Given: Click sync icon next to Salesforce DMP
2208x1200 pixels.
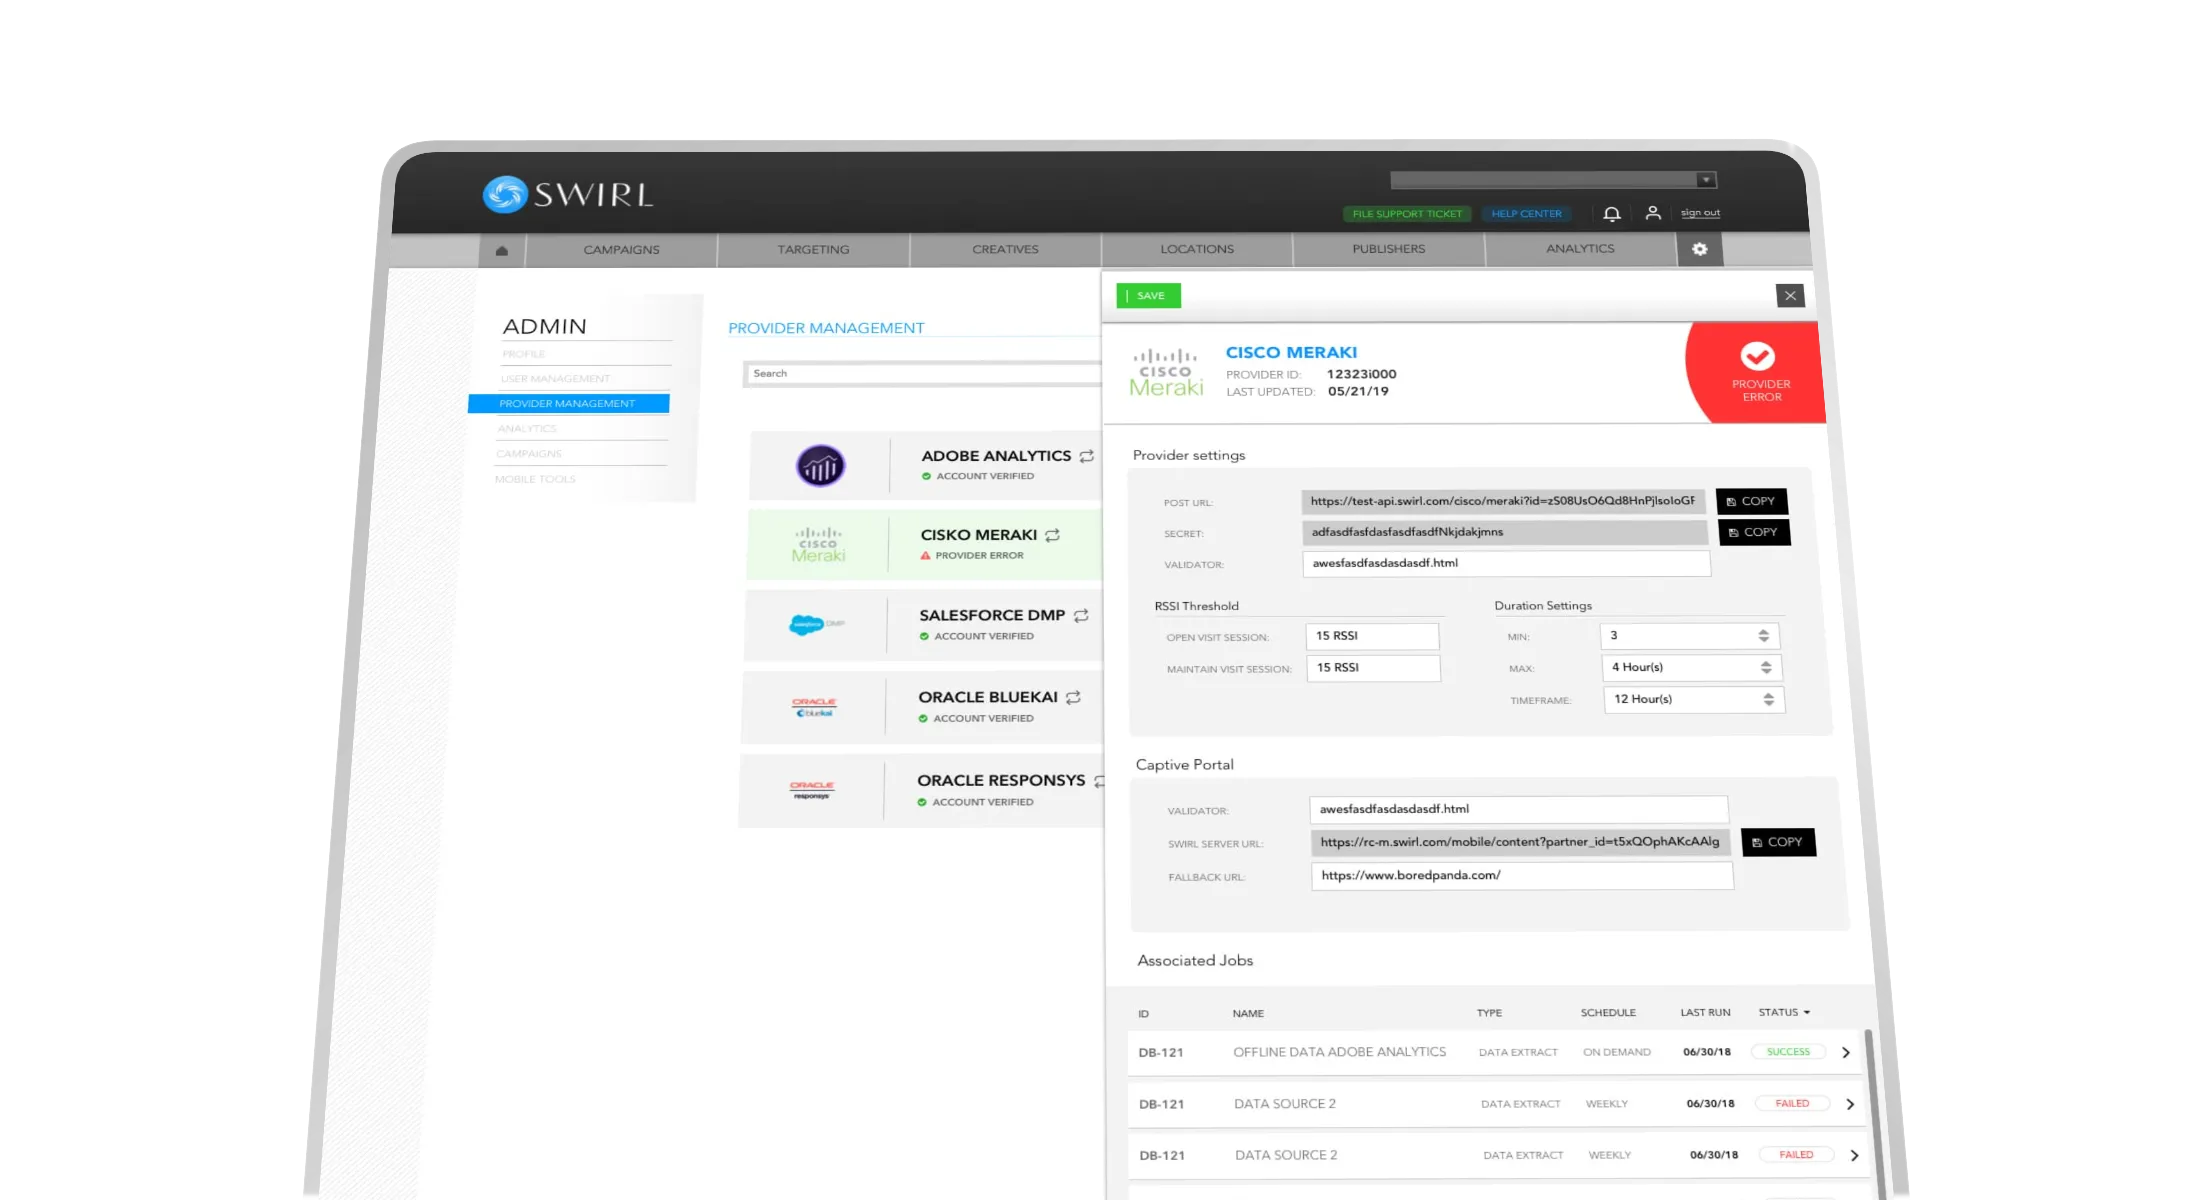Looking at the screenshot, I should tap(1081, 615).
